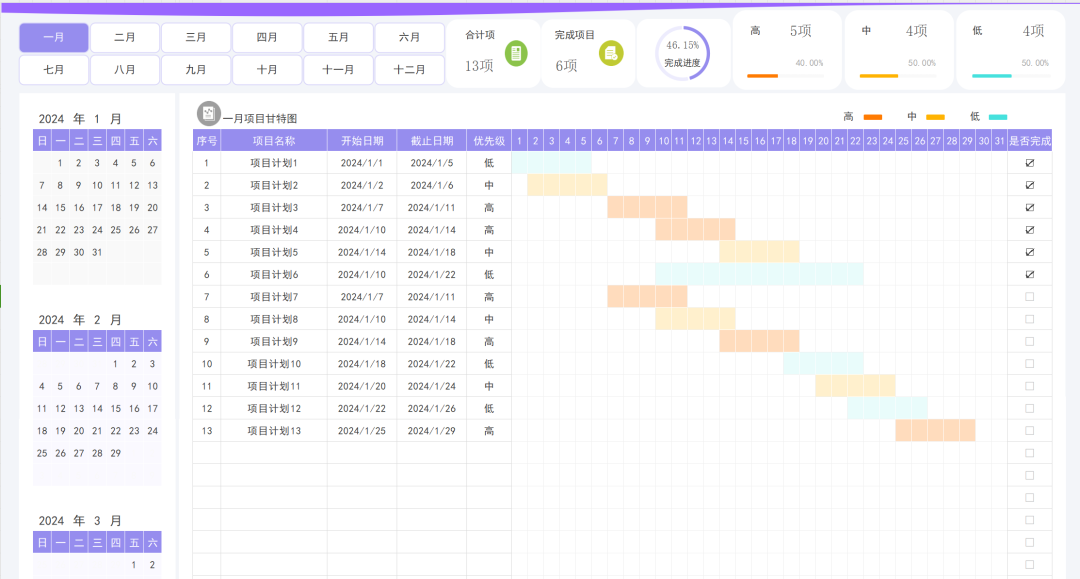This screenshot has width=1080, height=579.
Task: Click the 2024/1/20 start date cell
Action: [x=362, y=386]
